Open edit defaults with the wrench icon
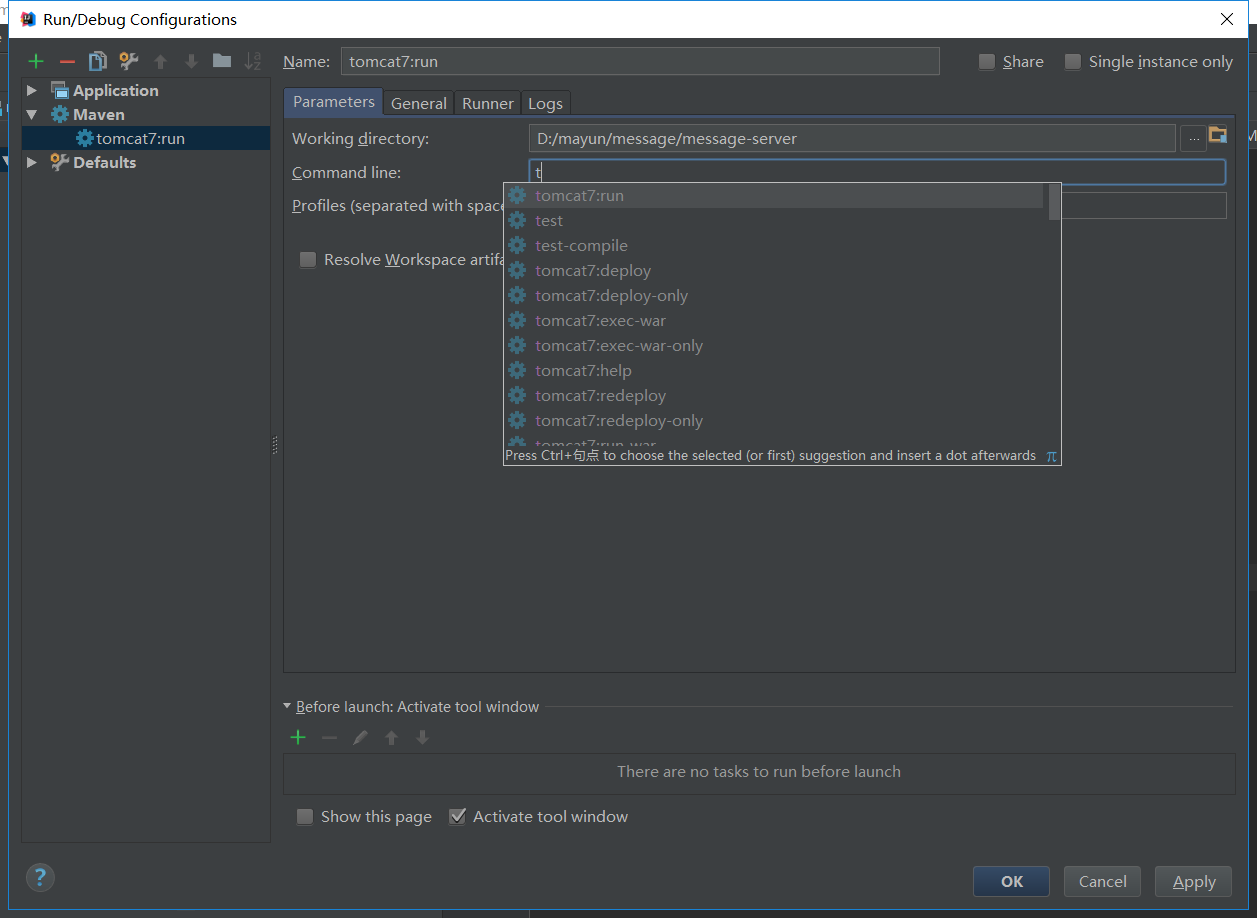 point(128,60)
